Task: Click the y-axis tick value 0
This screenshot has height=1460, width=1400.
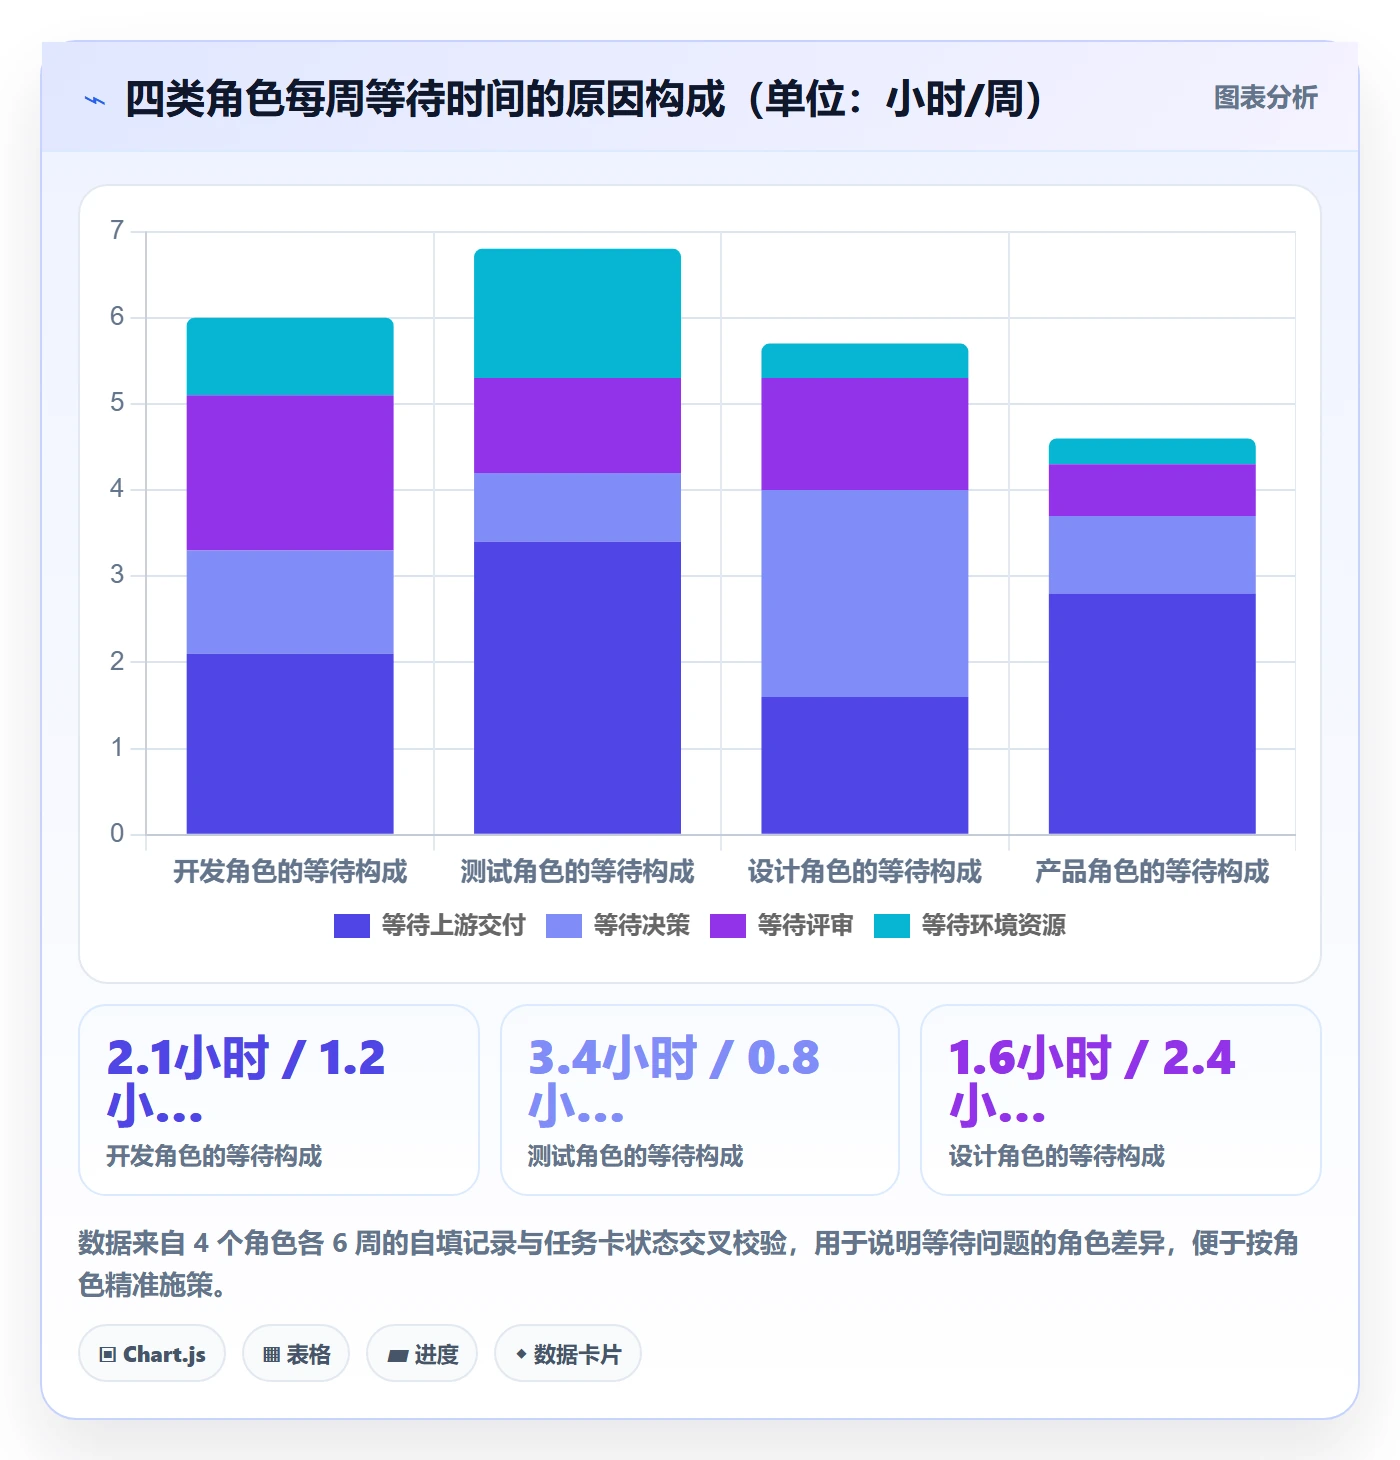Action: tap(117, 834)
